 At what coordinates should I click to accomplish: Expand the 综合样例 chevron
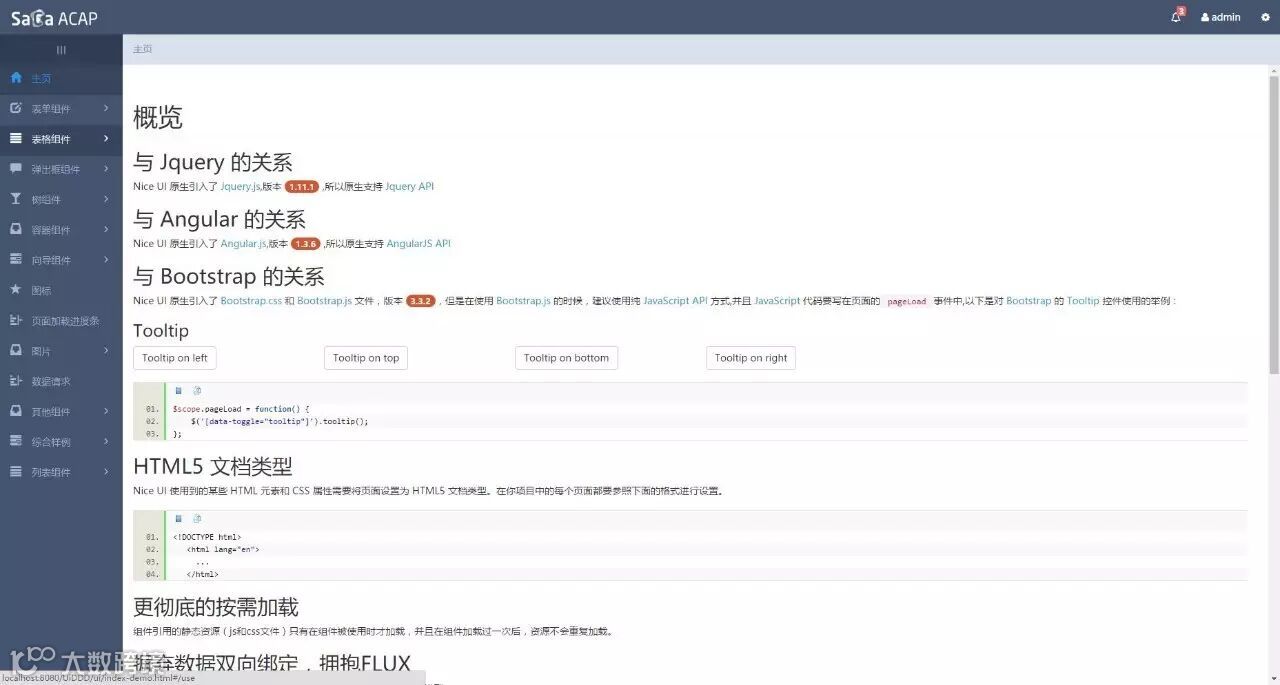tap(106, 441)
